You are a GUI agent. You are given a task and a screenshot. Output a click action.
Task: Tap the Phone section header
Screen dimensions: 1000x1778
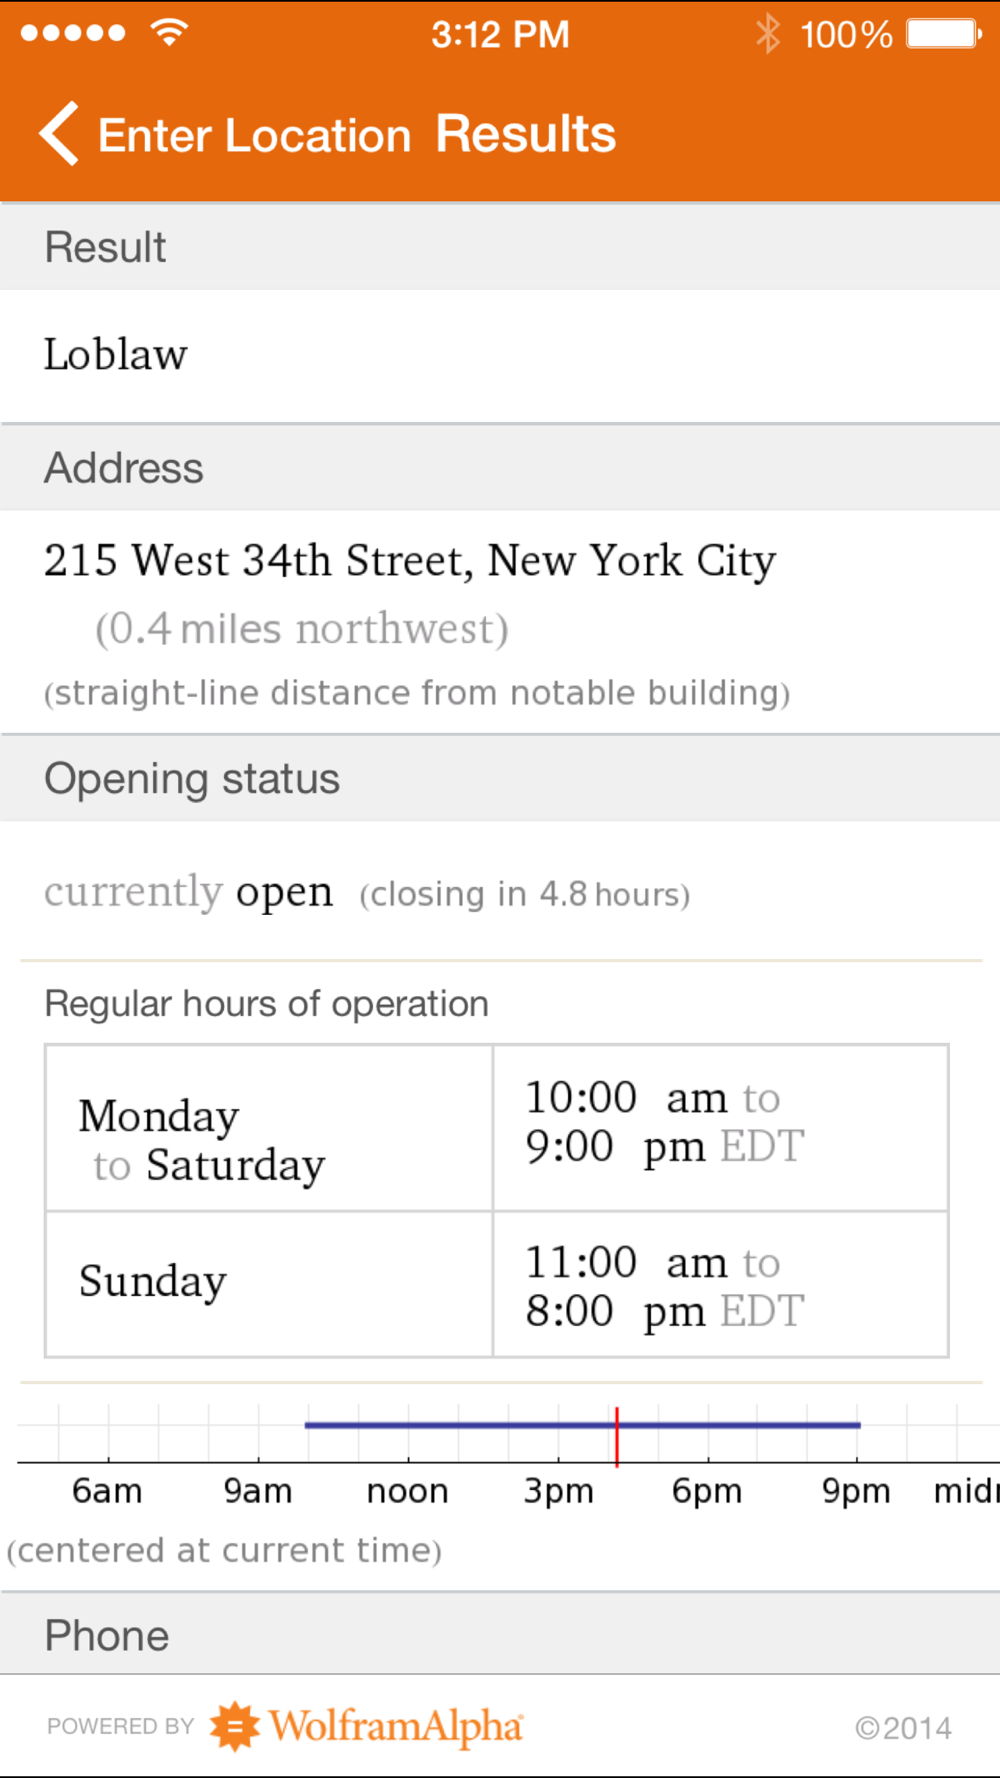(500, 1634)
